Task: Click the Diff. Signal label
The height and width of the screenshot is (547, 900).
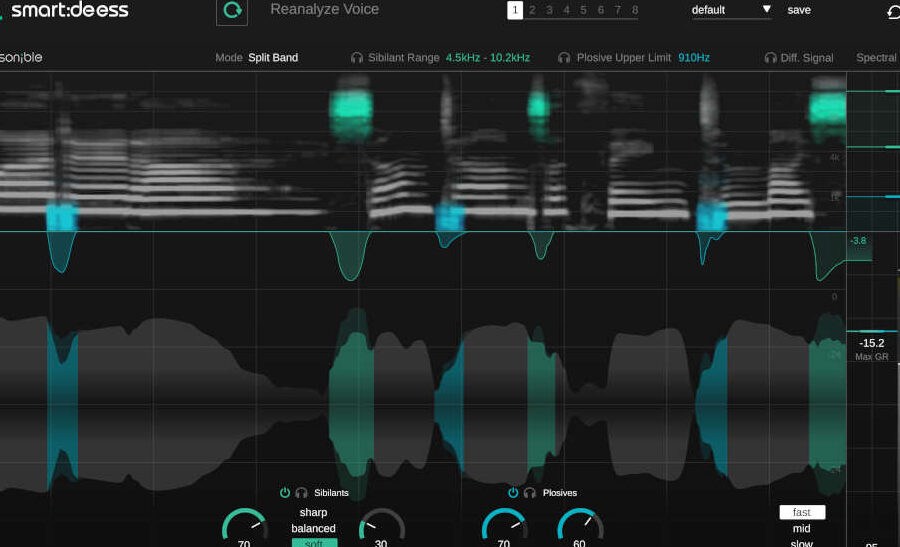Action: tap(806, 57)
